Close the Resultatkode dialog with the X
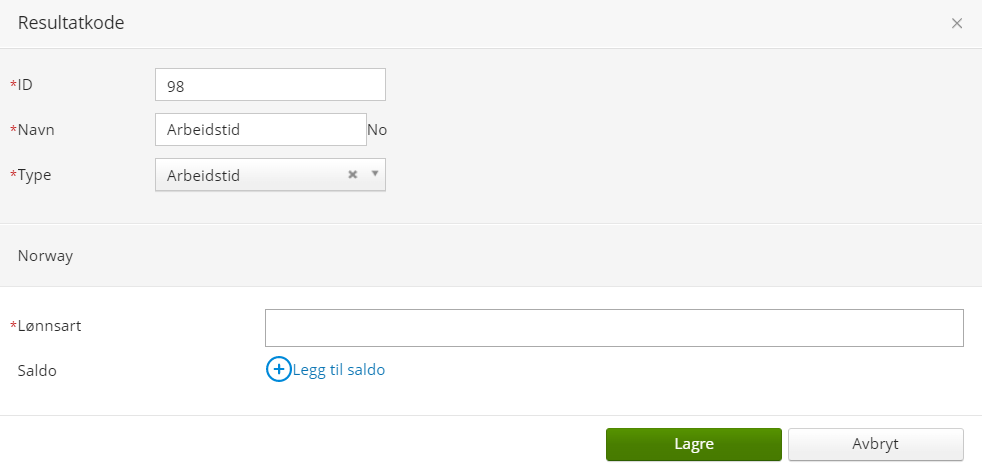 pos(956,24)
